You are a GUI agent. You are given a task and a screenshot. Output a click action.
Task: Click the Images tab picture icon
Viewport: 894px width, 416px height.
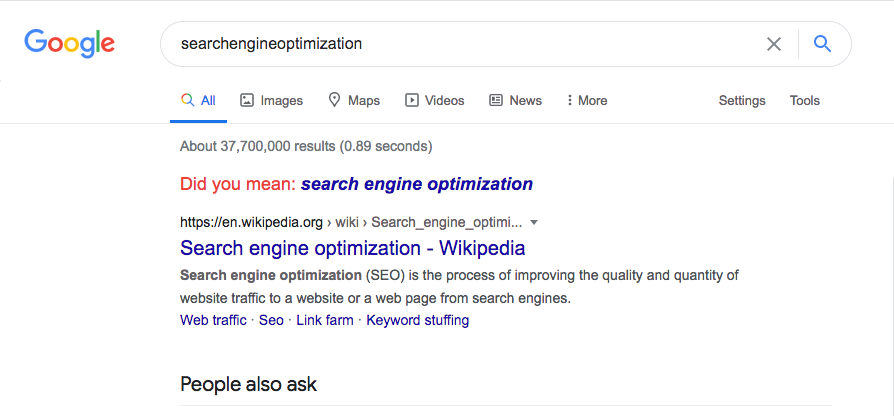(x=246, y=100)
